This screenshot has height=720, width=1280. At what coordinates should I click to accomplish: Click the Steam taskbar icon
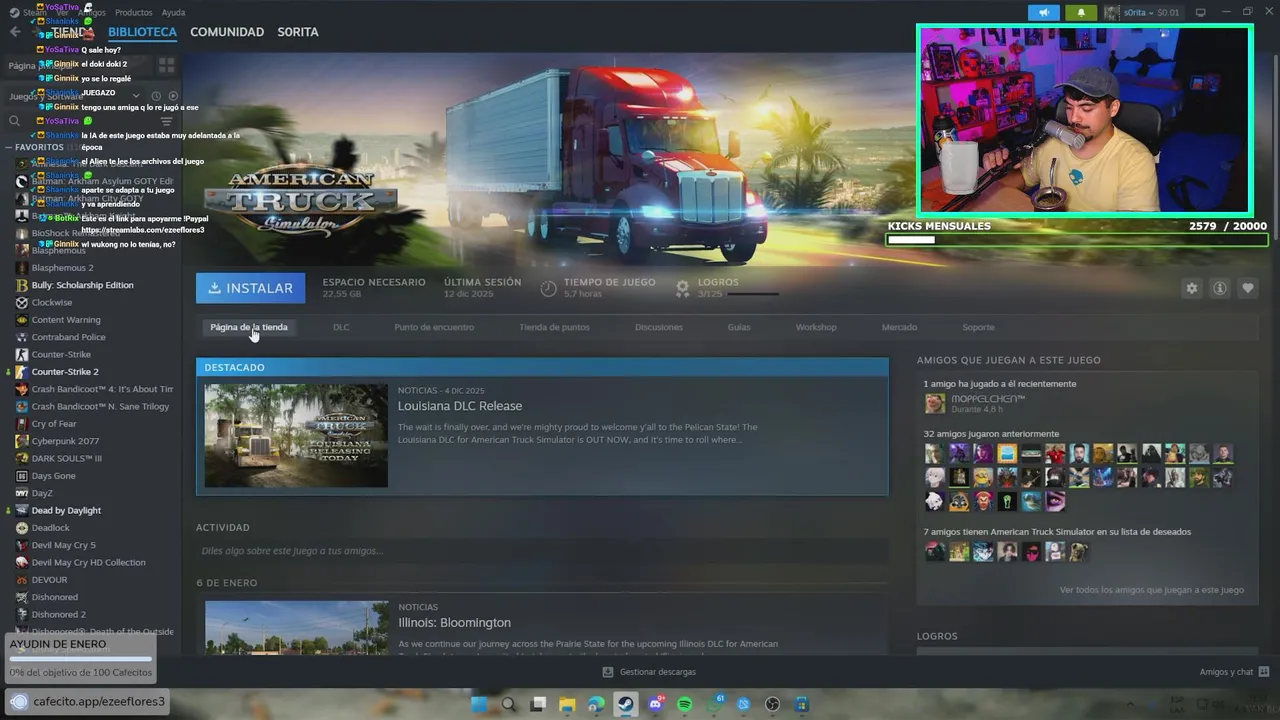pyautogui.click(x=626, y=704)
